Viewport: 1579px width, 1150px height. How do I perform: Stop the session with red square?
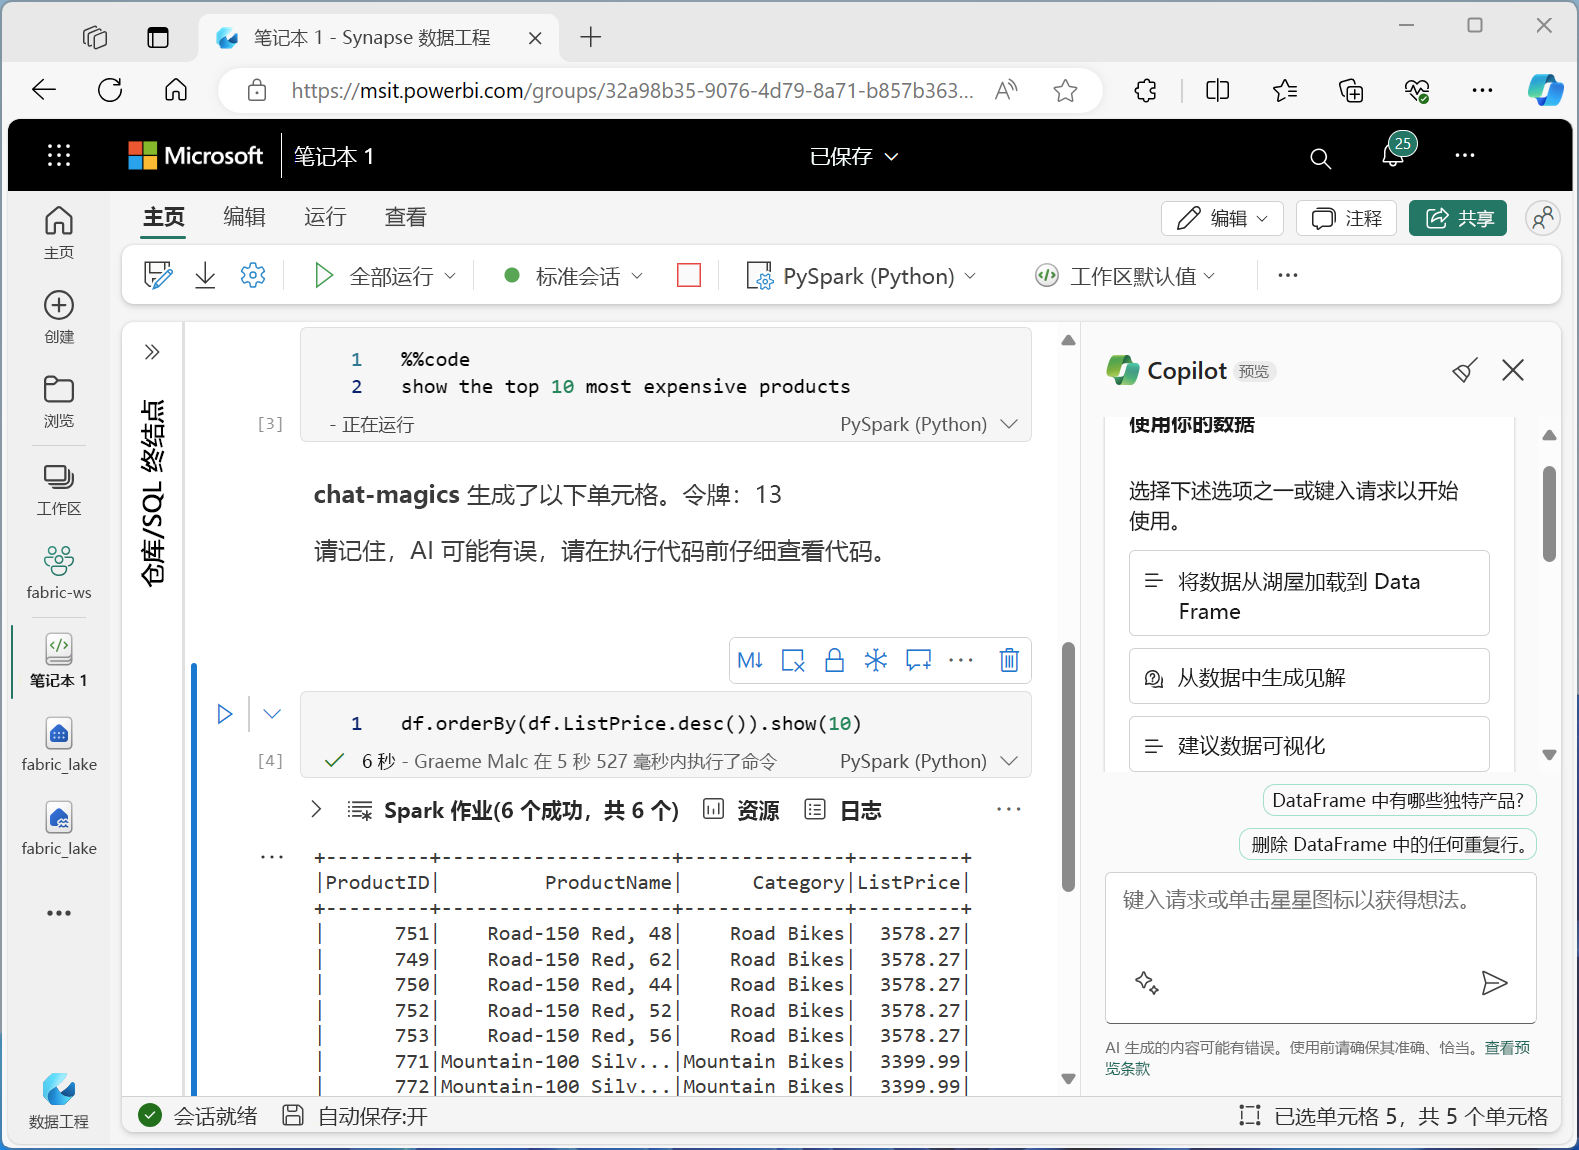click(x=689, y=275)
